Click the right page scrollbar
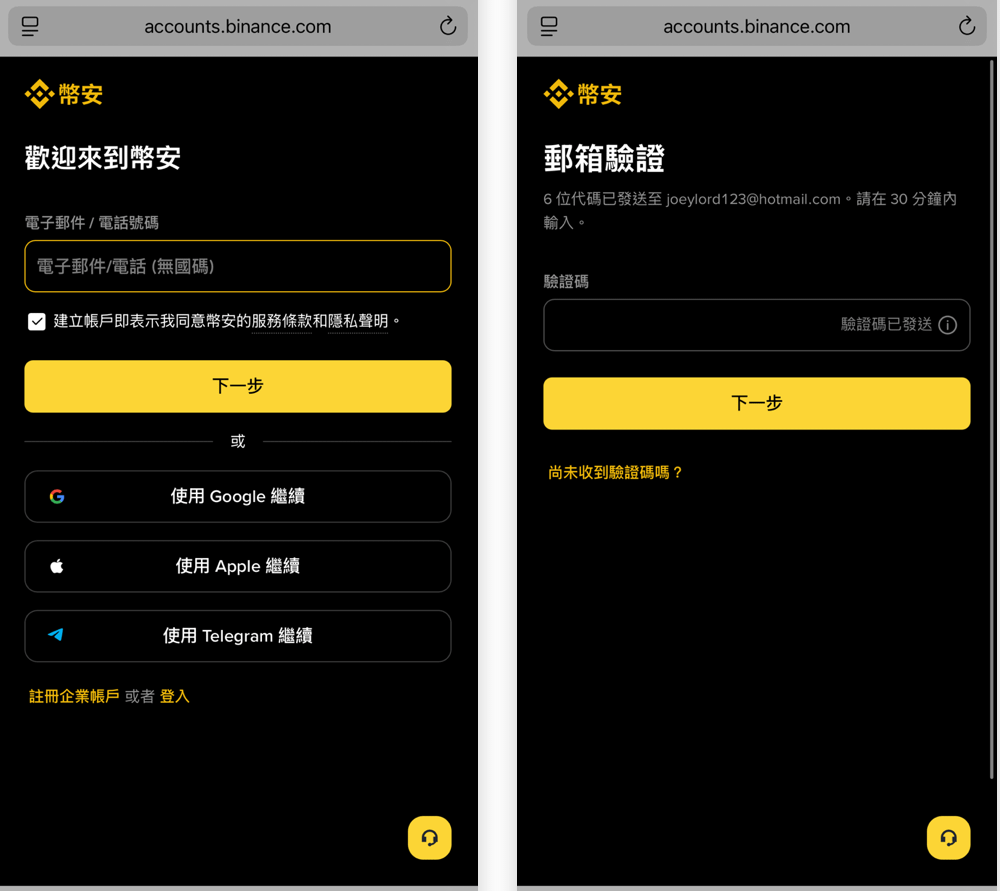 click(x=992, y=419)
